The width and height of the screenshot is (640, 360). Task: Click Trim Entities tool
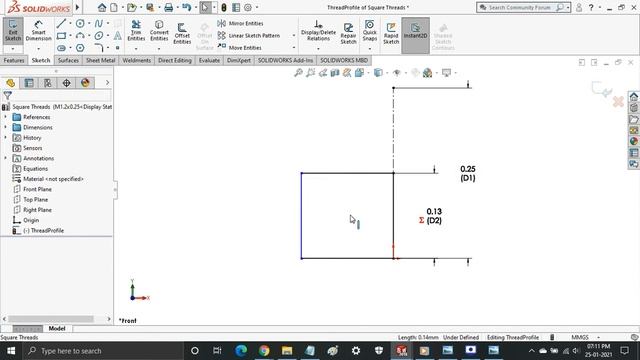(x=136, y=31)
